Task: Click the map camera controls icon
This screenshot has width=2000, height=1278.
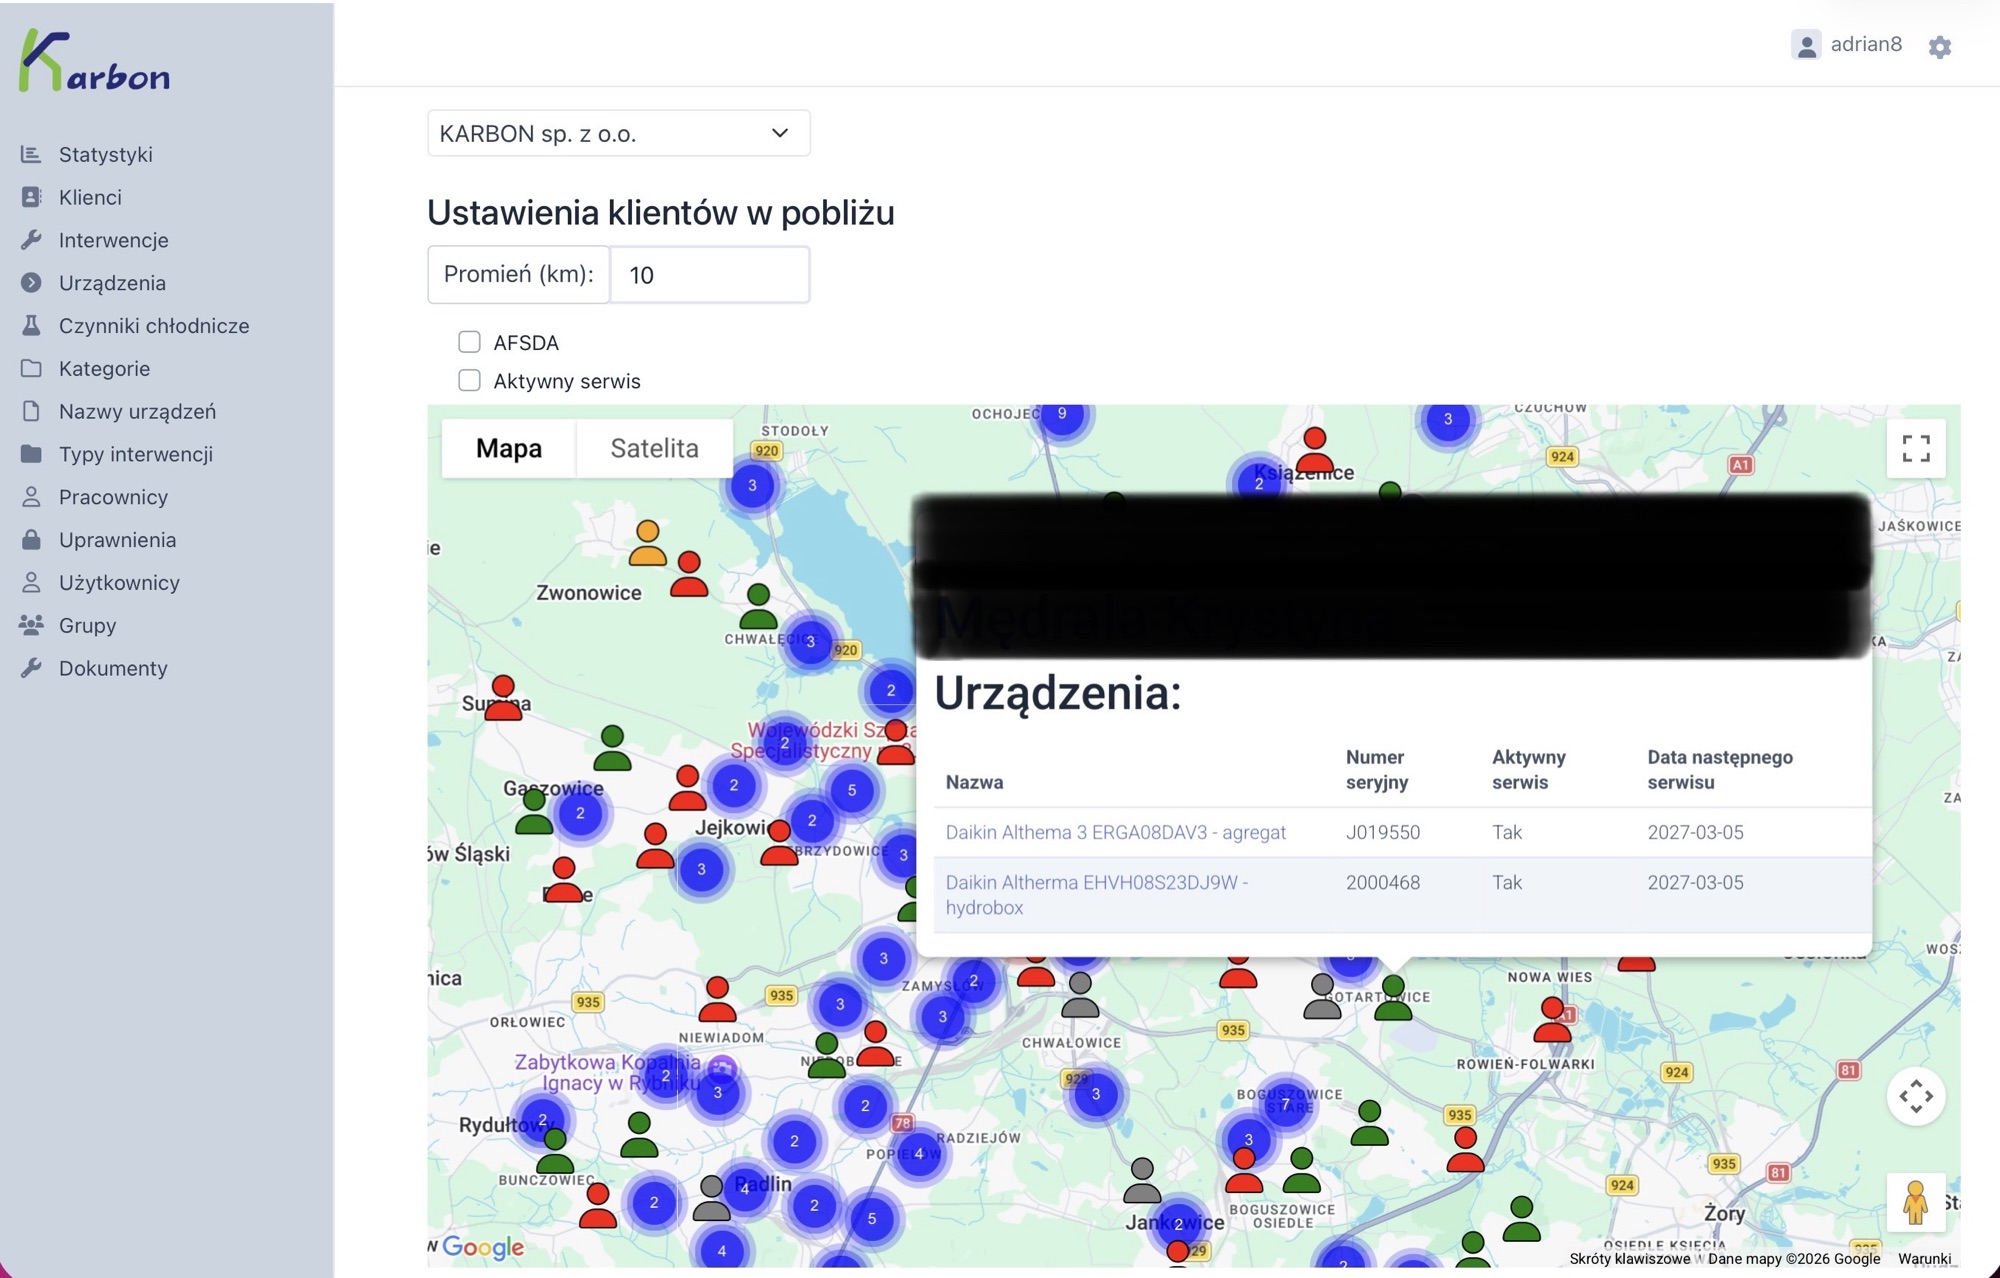Action: (1915, 1096)
